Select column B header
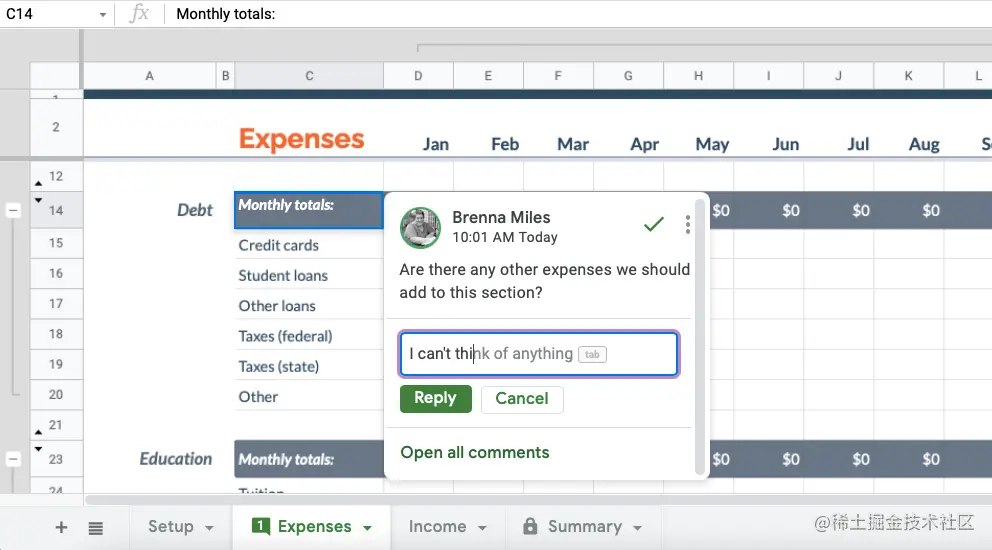The height and width of the screenshot is (550, 992). point(225,76)
